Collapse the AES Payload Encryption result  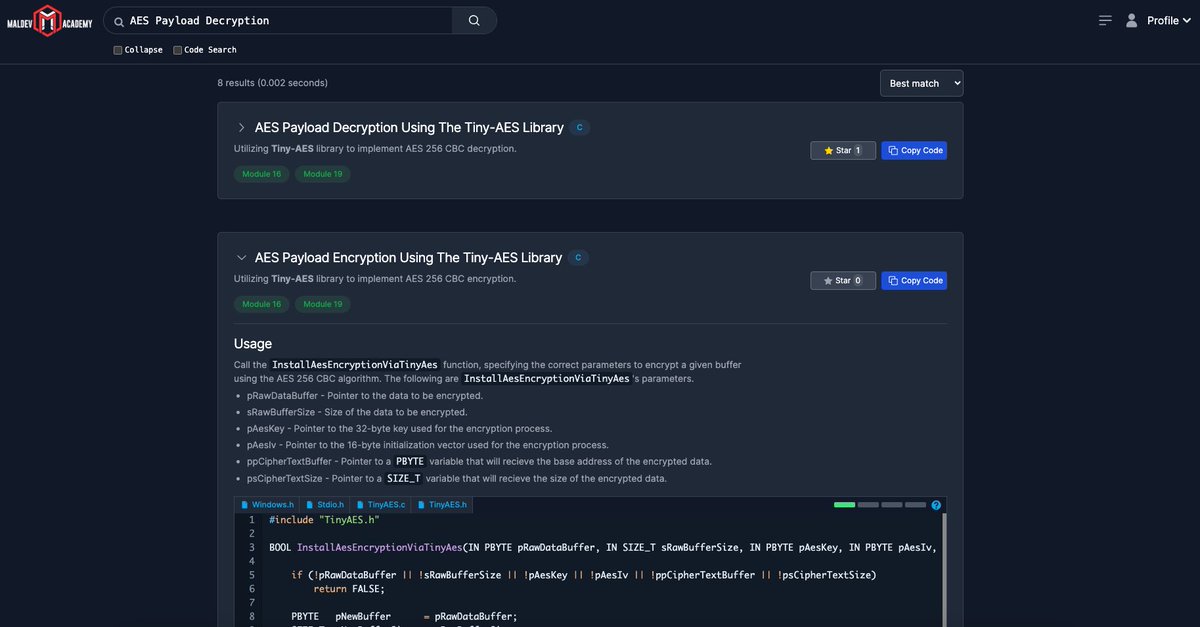[241, 258]
